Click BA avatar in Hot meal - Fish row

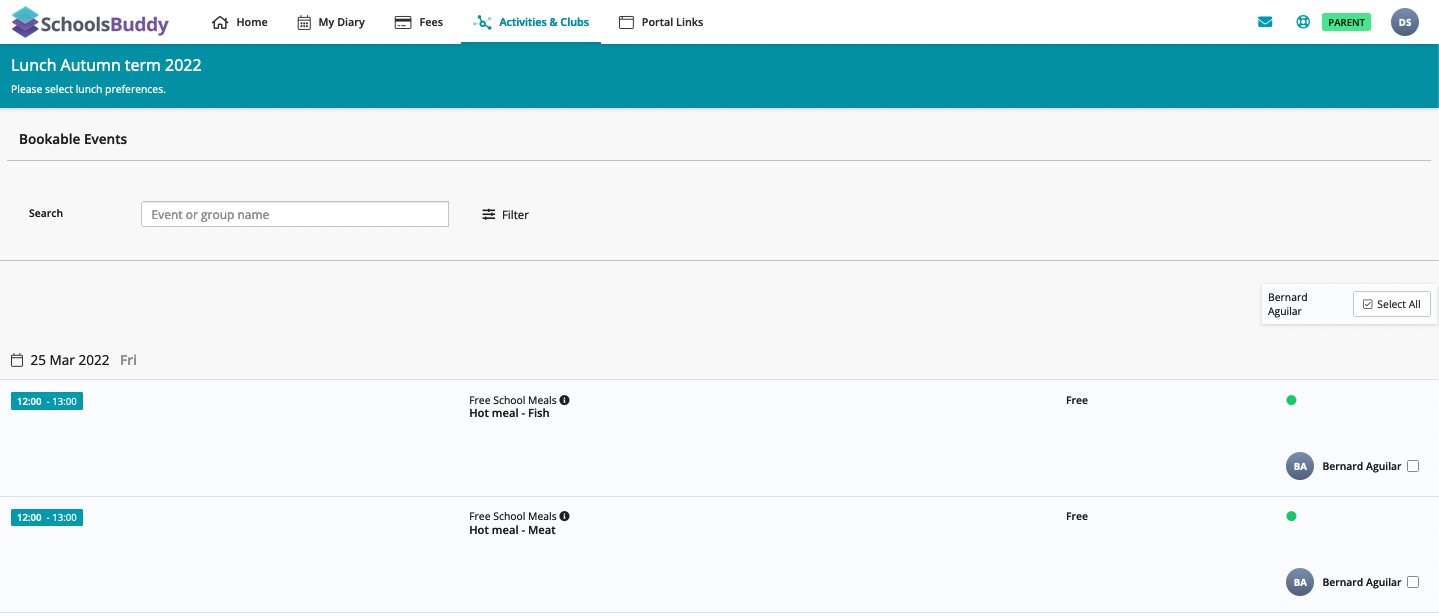[1299, 466]
